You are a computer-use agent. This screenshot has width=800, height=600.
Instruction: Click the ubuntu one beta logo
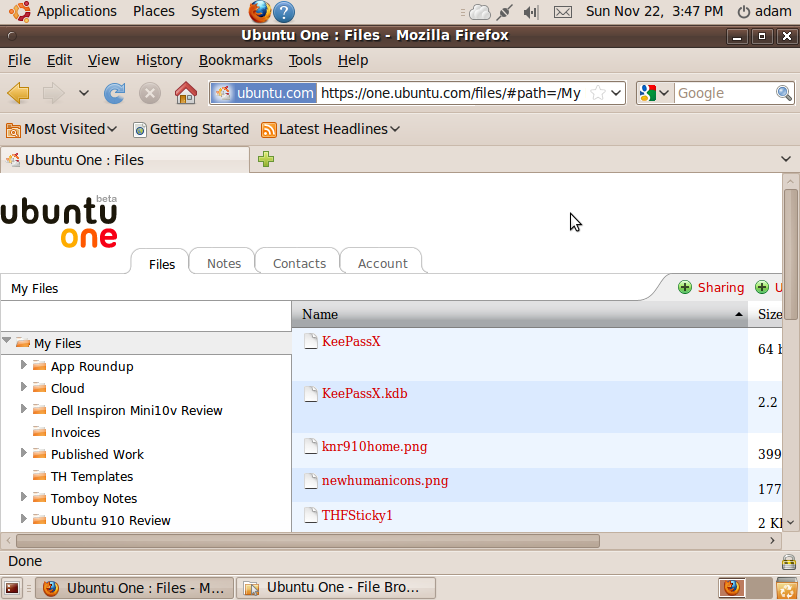(59, 223)
